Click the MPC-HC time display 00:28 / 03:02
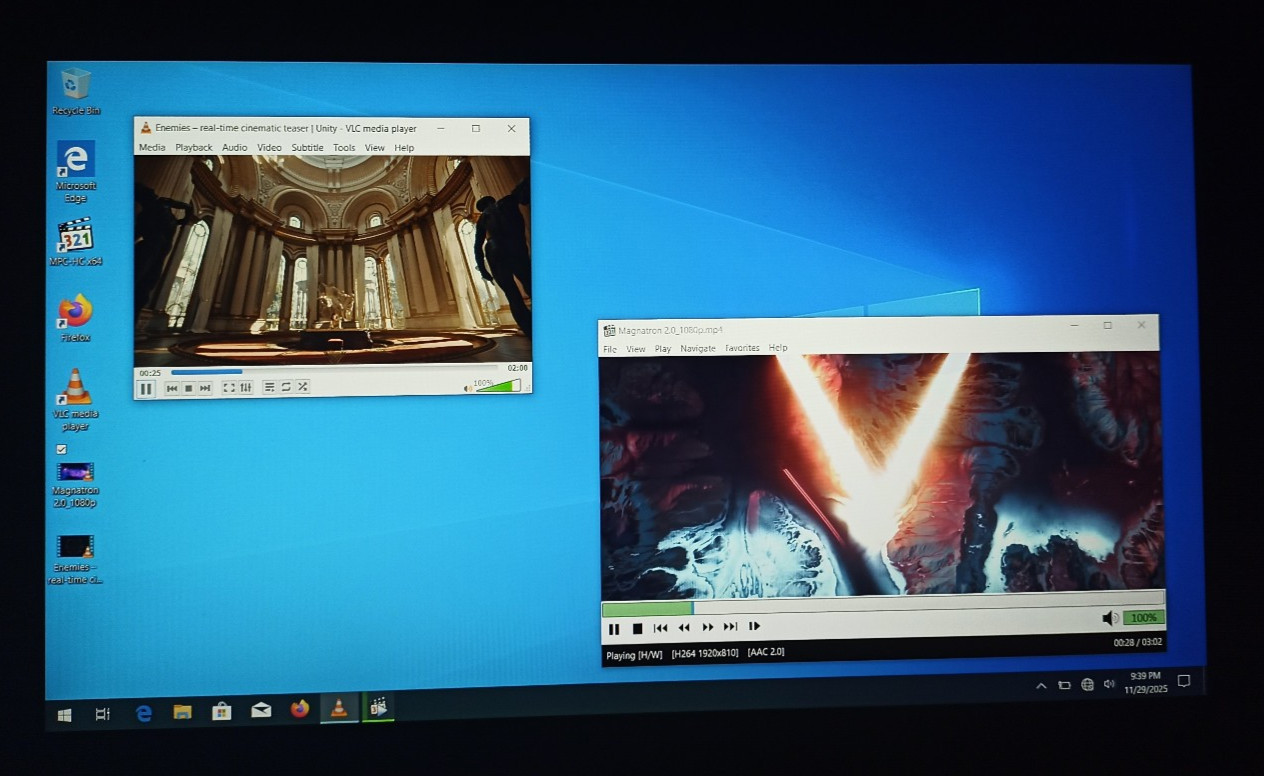The height and width of the screenshot is (776, 1264). (1138, 643)
